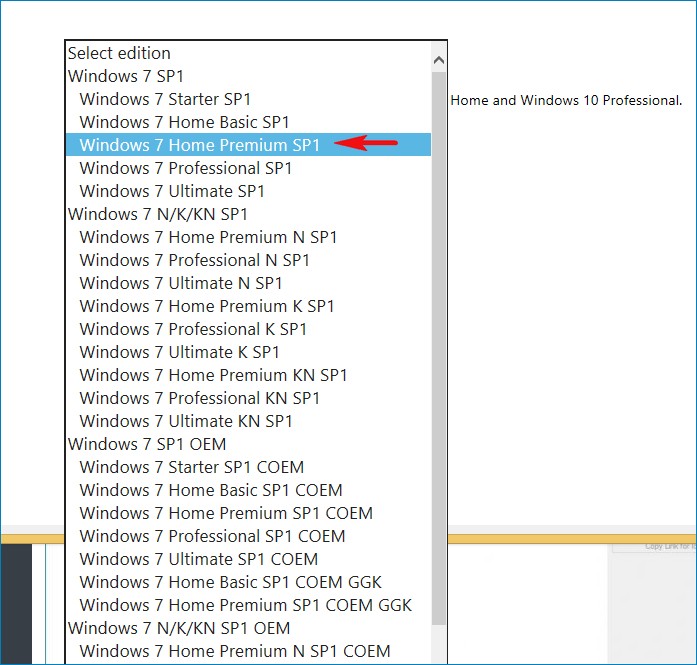Screen dimensions: 697x665
Task: Select Windows 7 Home Premium KN SP1
Action: (248, 375)
